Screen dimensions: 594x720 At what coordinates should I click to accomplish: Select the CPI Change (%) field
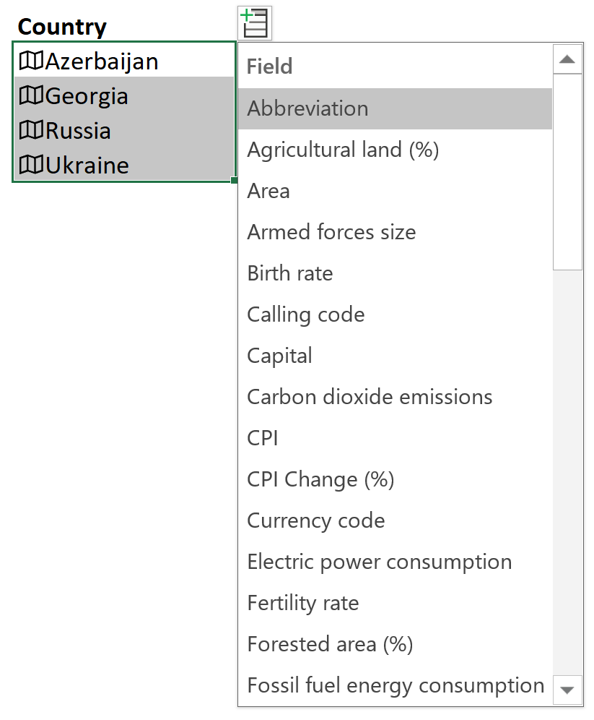(395, 479)
